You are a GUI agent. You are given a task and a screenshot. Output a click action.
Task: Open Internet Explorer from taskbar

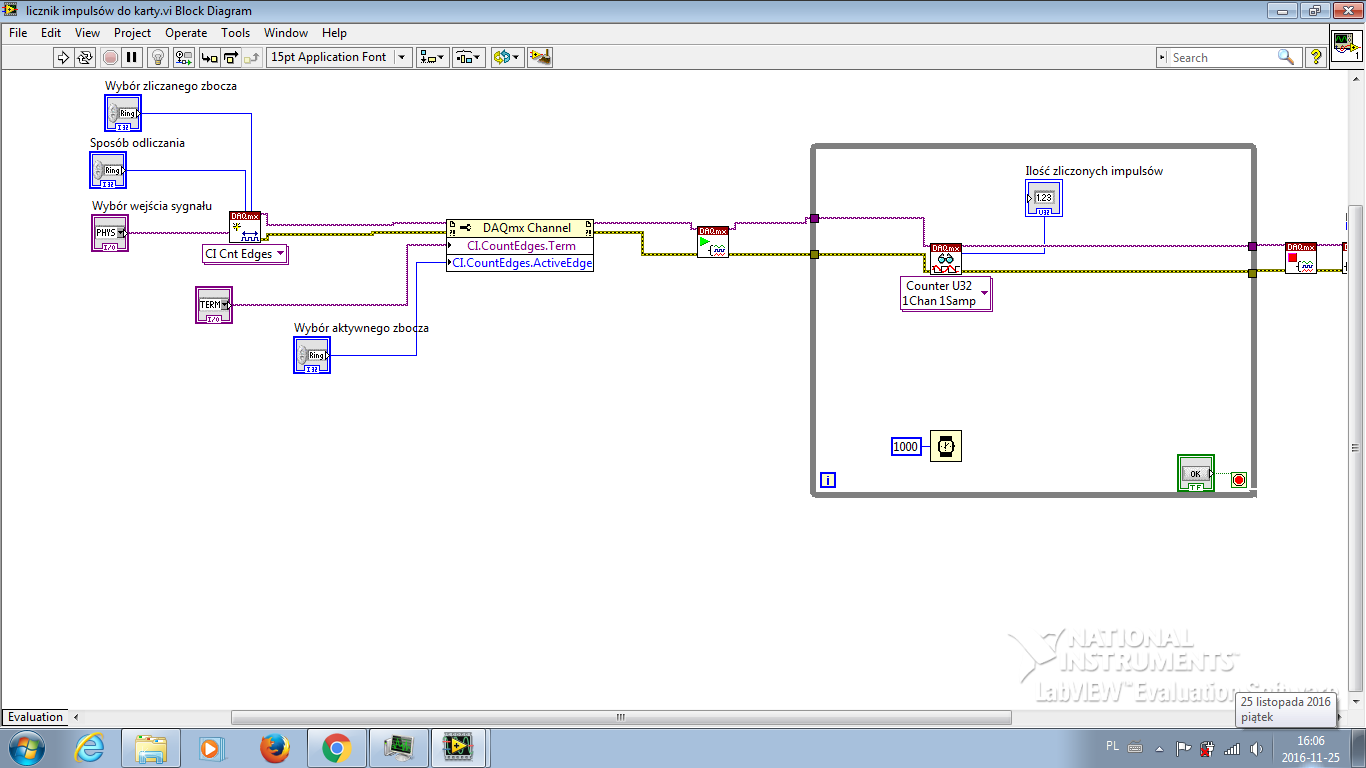[x=90, y=748]
